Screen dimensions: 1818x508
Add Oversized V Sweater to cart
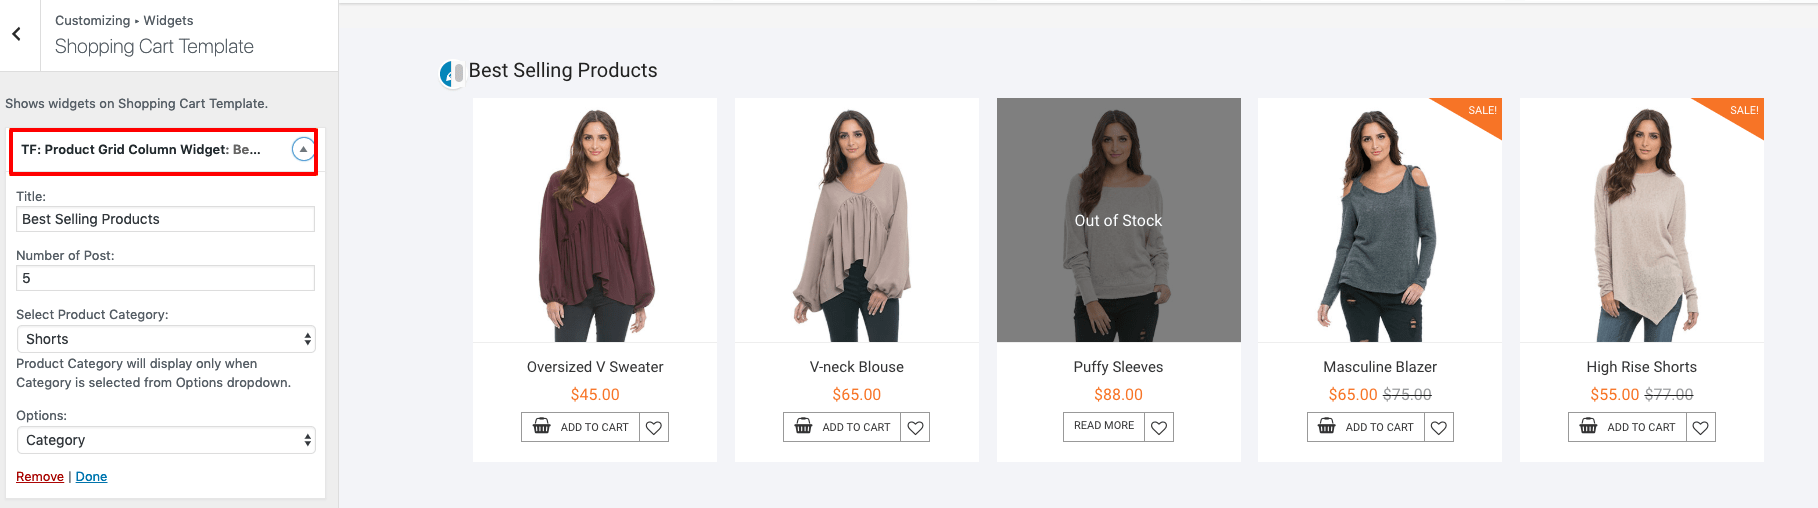581,427
